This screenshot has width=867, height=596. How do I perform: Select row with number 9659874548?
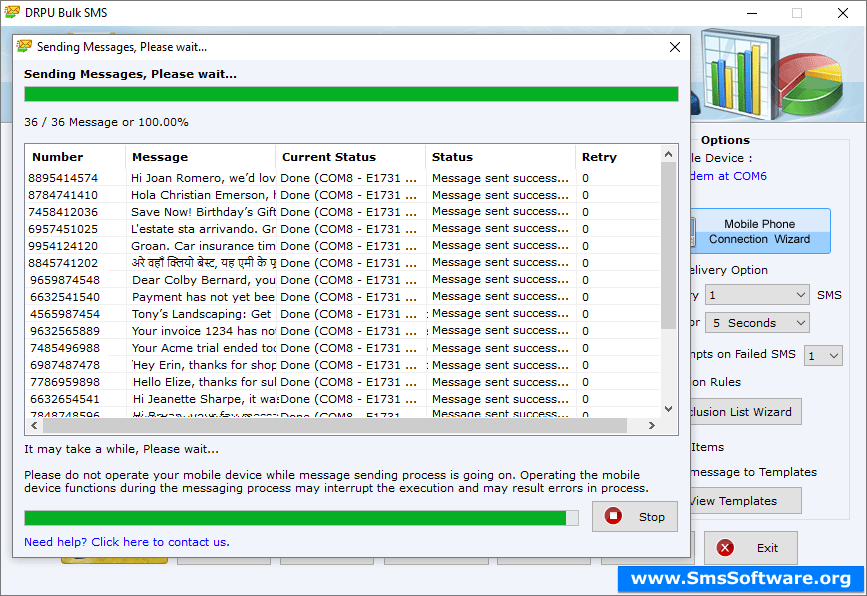point(343,280)
